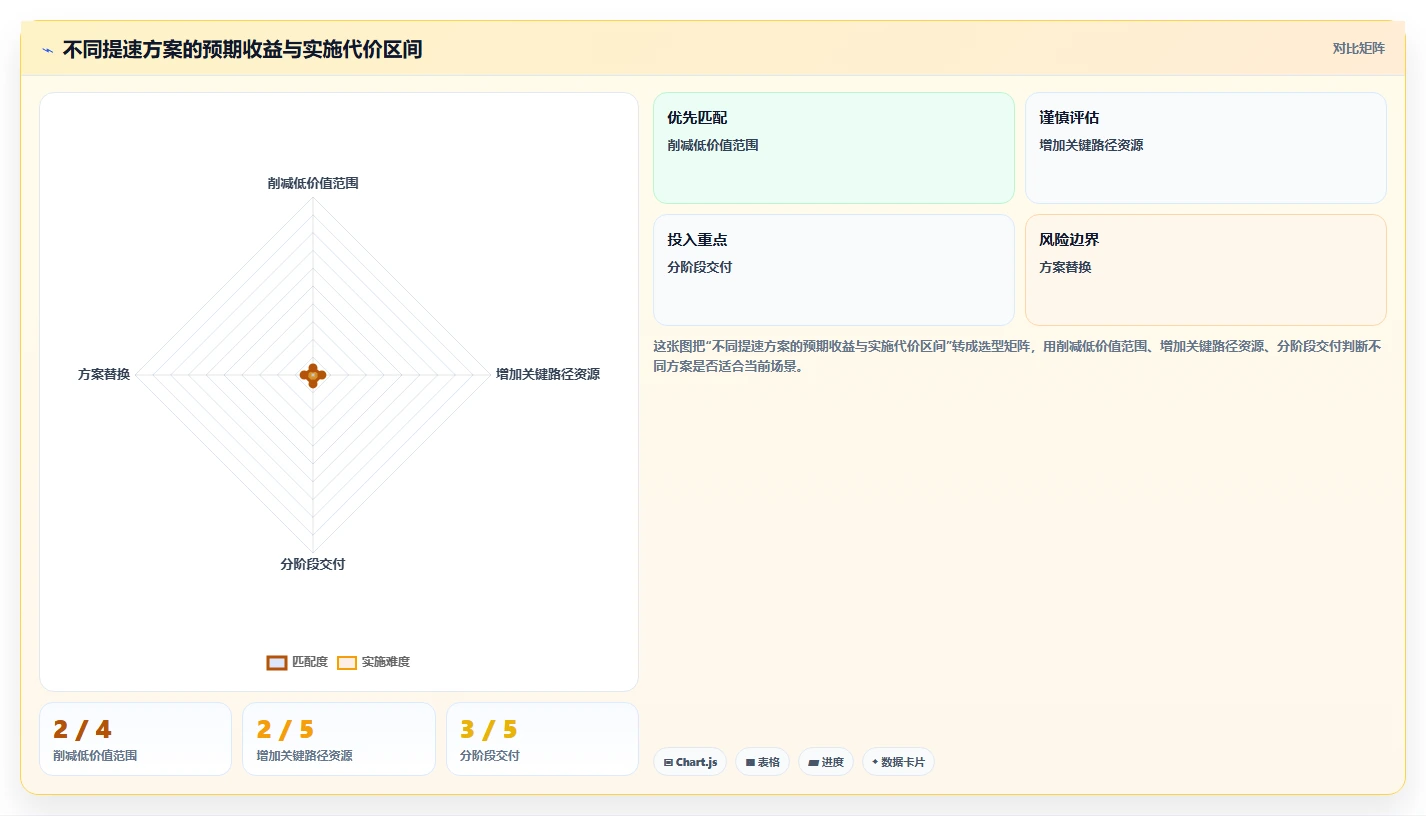Click the lightning icon beside the title
The image size is (1426, 816).
[x=47, y=49]
